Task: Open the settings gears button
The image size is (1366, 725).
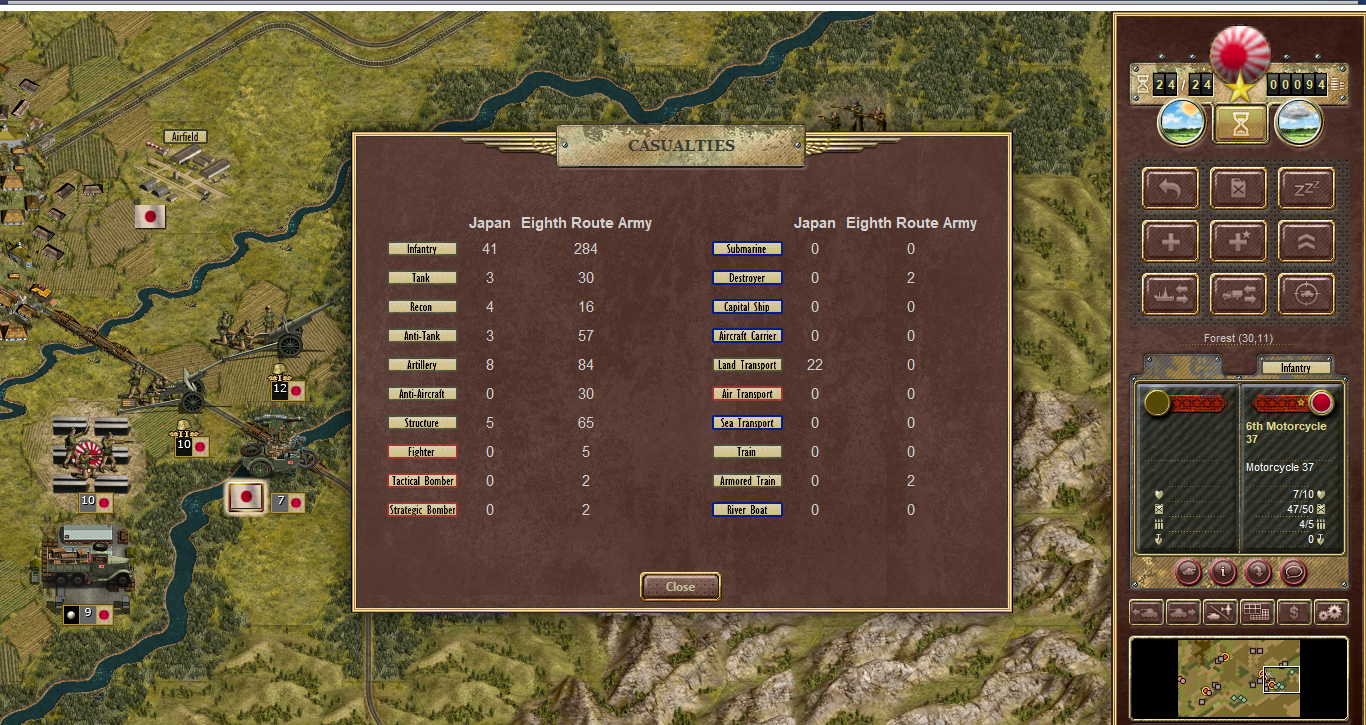Action: pos(1331,611)
